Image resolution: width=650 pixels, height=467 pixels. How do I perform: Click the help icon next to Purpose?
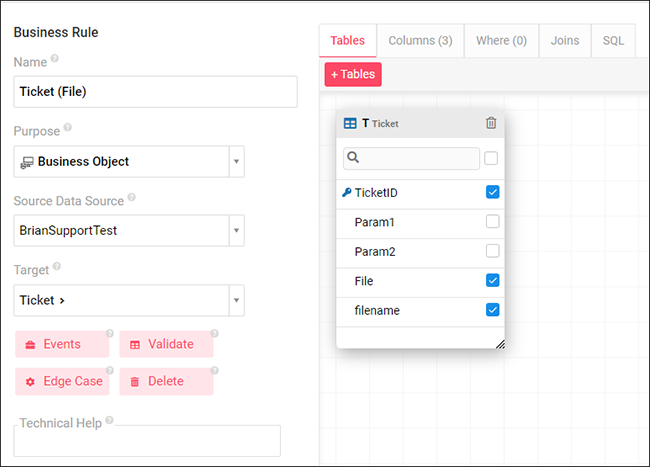click(x=68, y=128)
